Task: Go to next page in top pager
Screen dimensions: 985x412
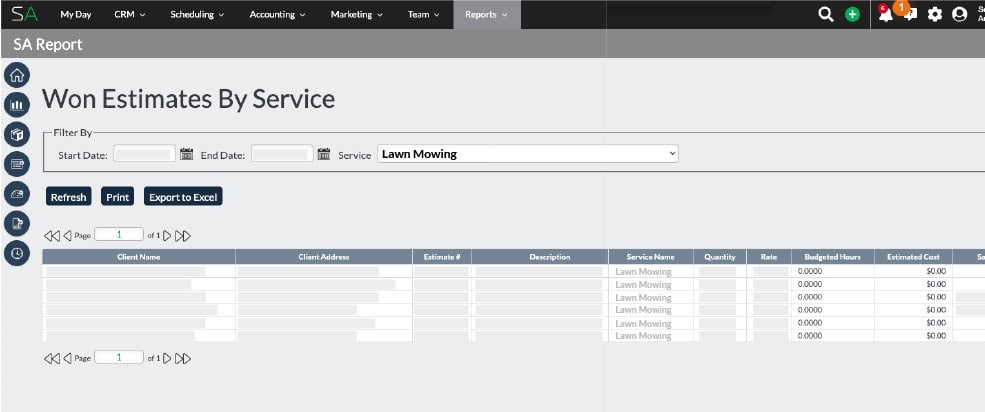Action: pyautogui.click(x=168, y=235)
